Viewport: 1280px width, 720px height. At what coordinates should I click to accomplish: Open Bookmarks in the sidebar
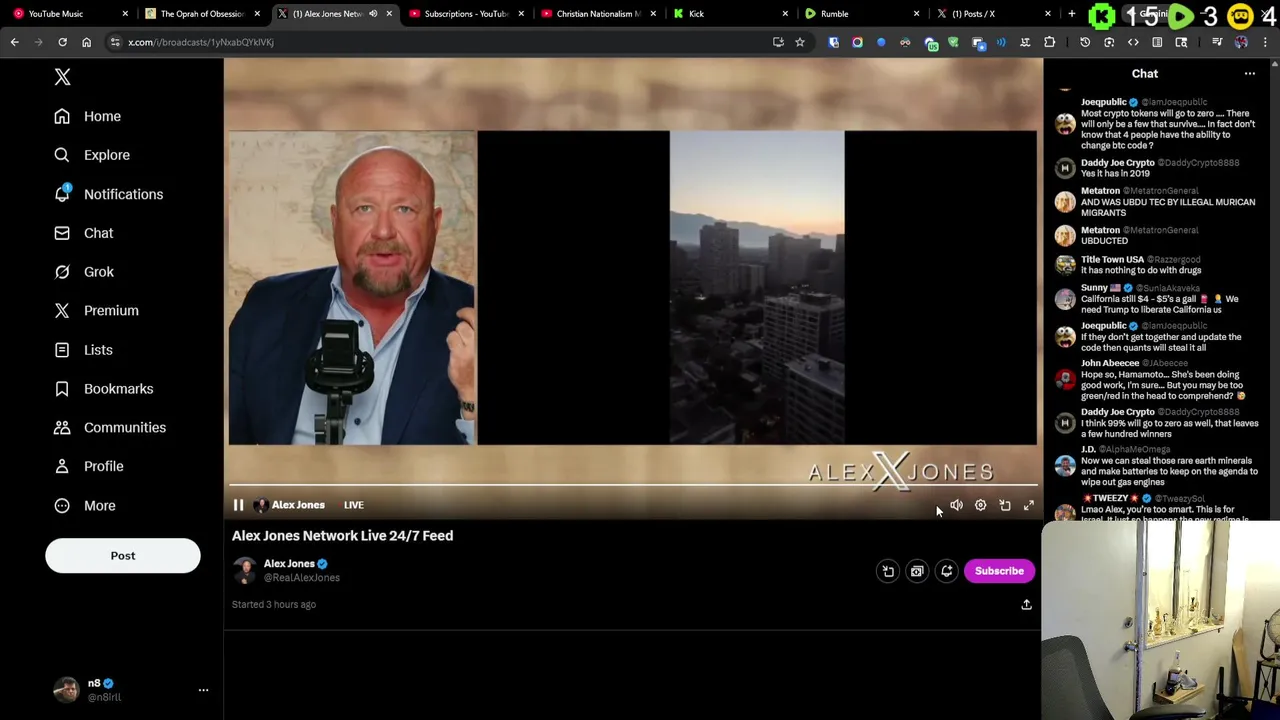pos(104,389)
